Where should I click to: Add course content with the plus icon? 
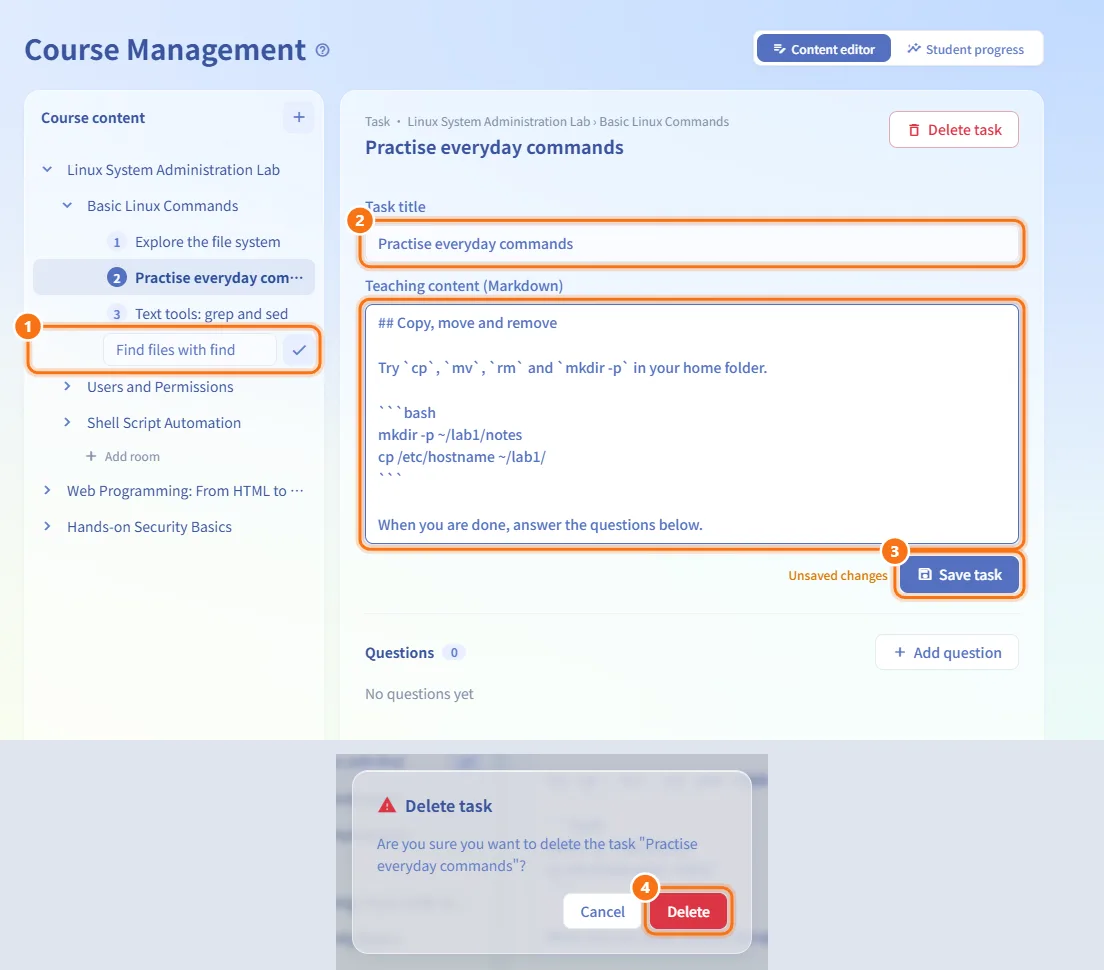(x=299, y=117)
